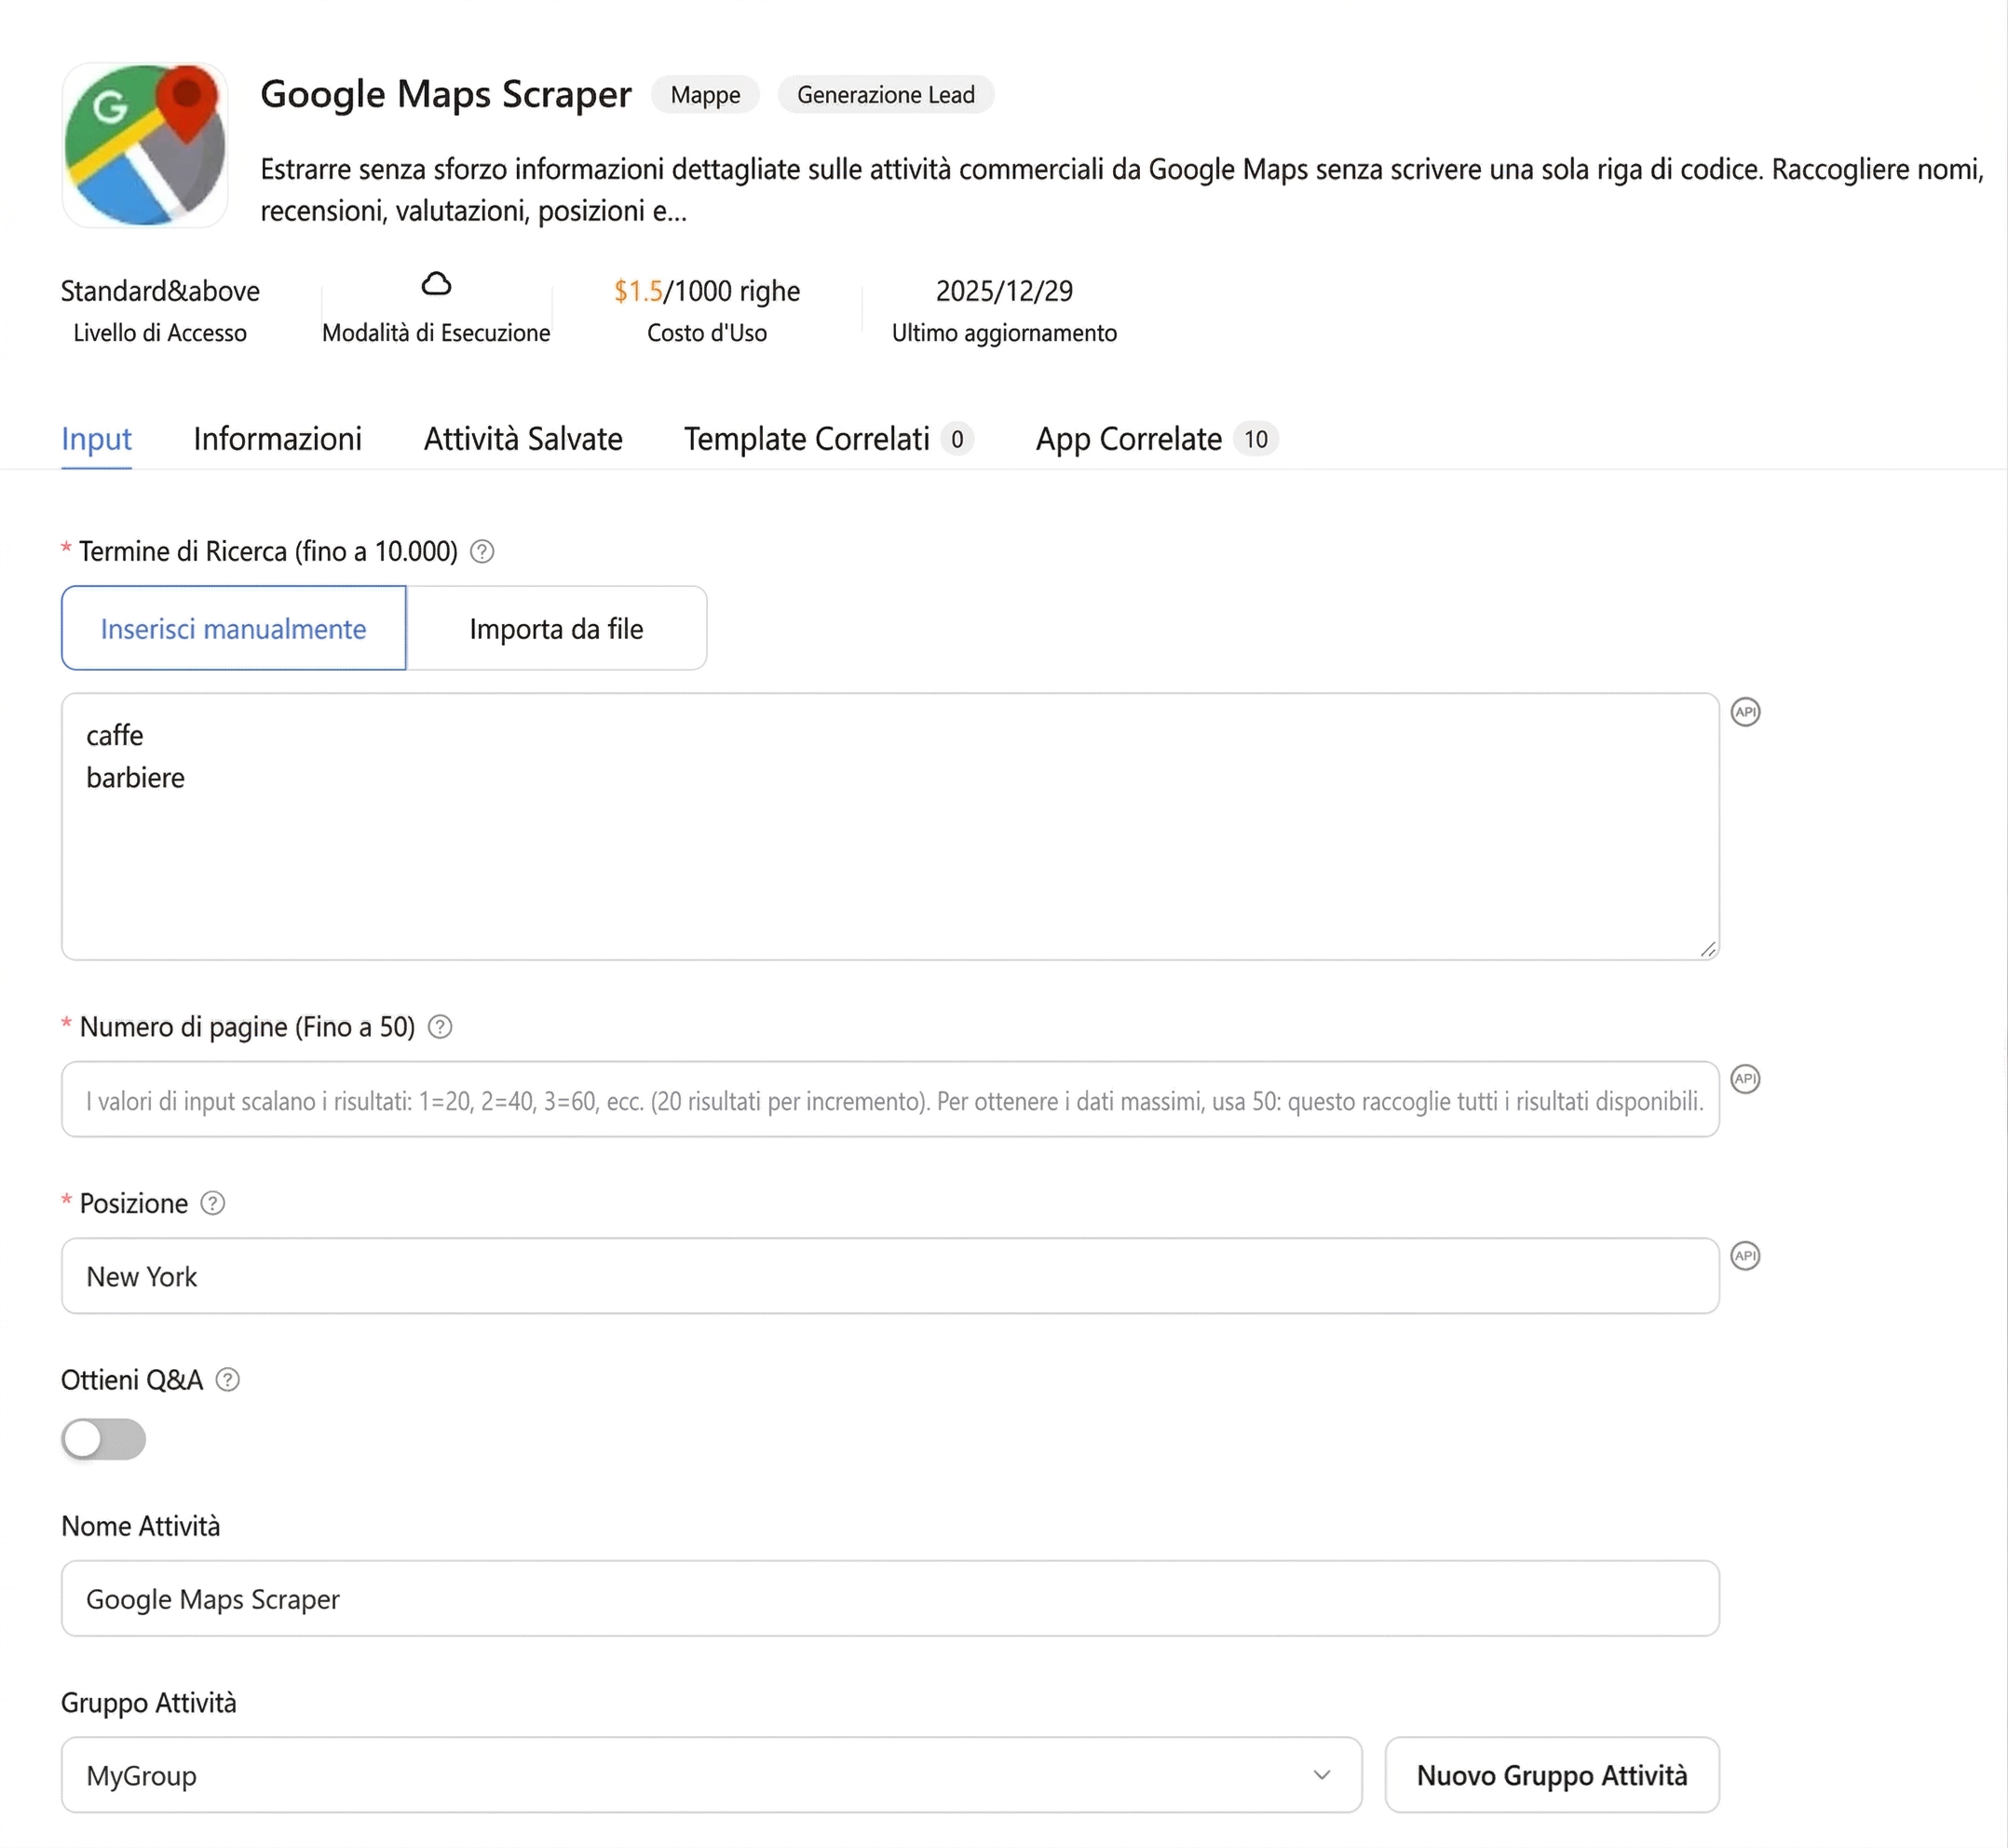
Task: Click the Modalità di Esecuzione label
Action: tap(436, 333)
